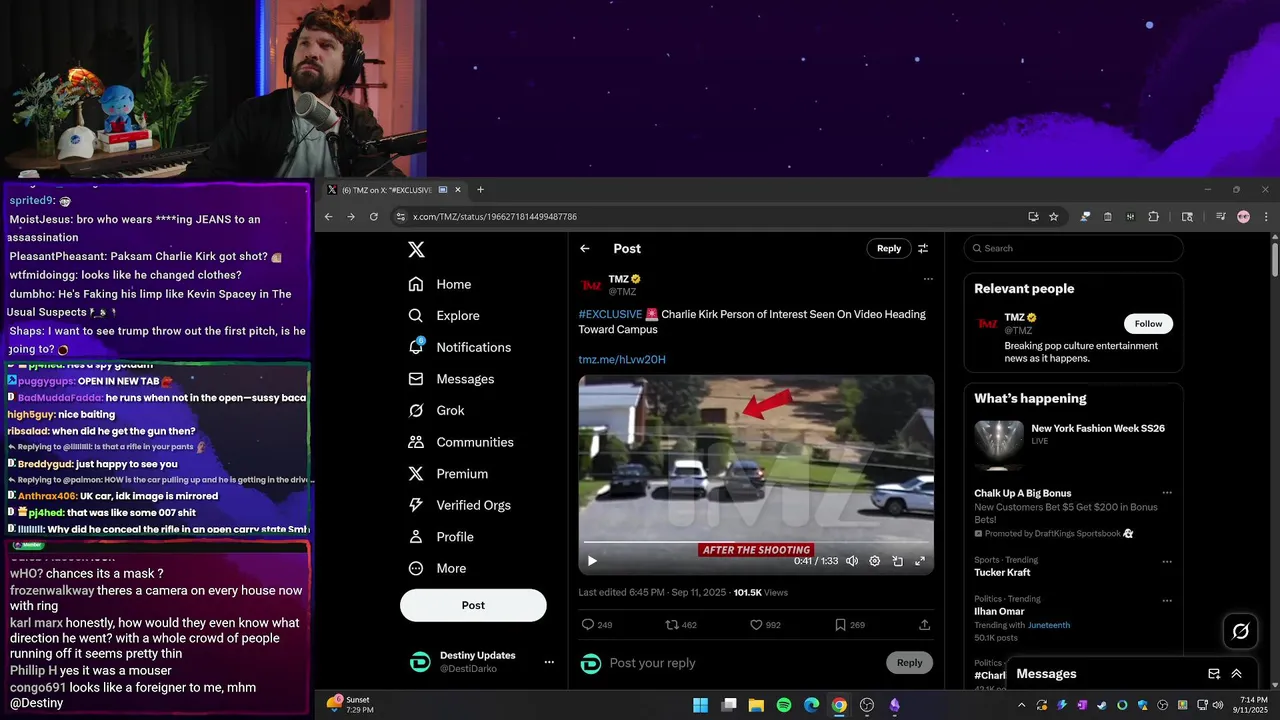Seek on the video progress bar
The height and width of the screenshot is (720, 1280).
pyautogui.click(x=756, y=544)
